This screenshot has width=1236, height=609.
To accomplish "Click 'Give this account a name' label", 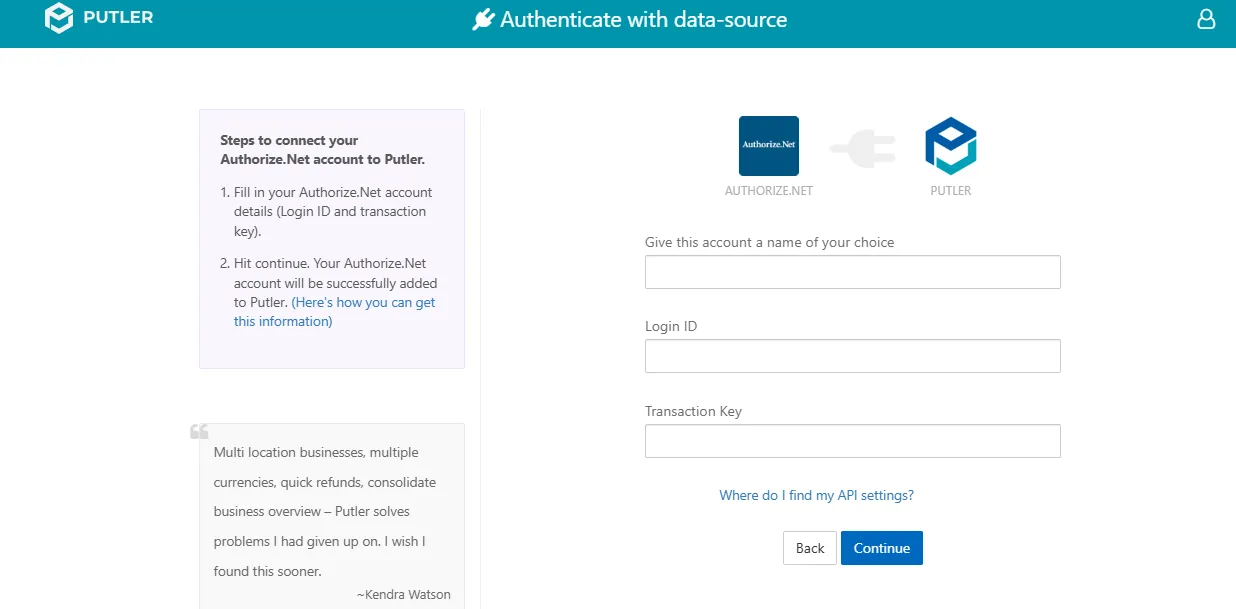I will click(x=770, y=242).
